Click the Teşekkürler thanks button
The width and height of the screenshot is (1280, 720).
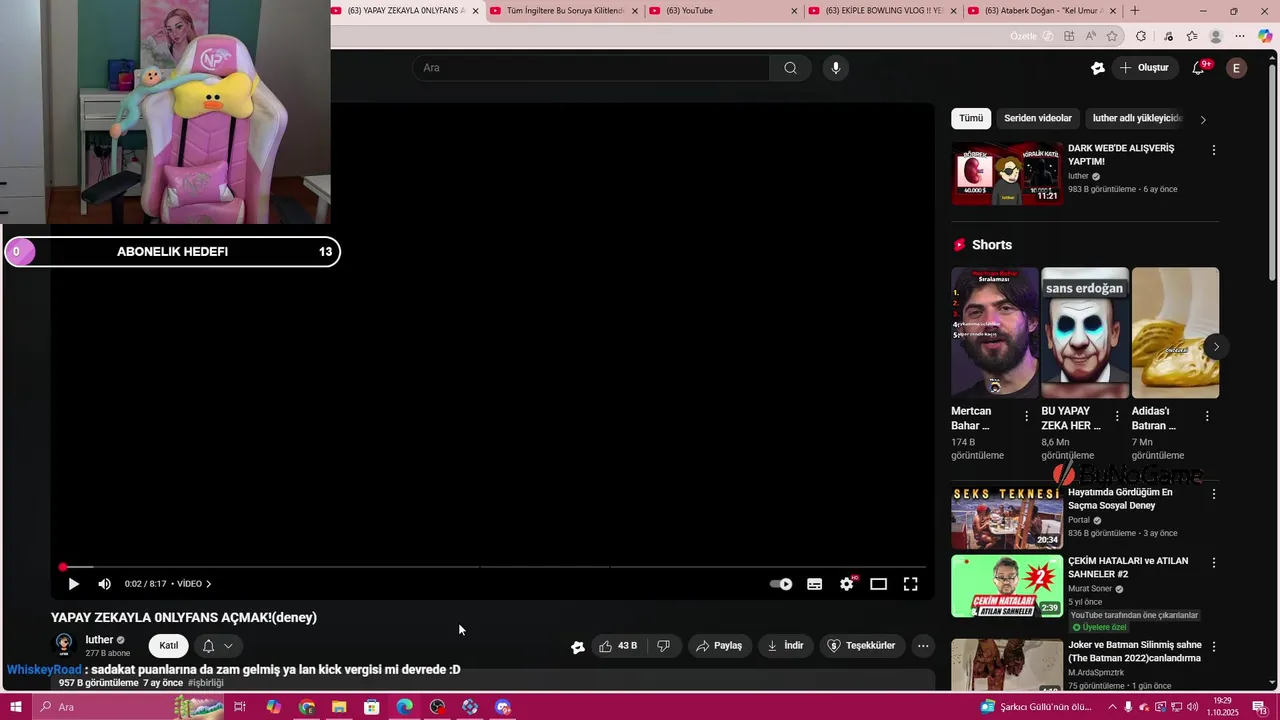coord(861,646)
